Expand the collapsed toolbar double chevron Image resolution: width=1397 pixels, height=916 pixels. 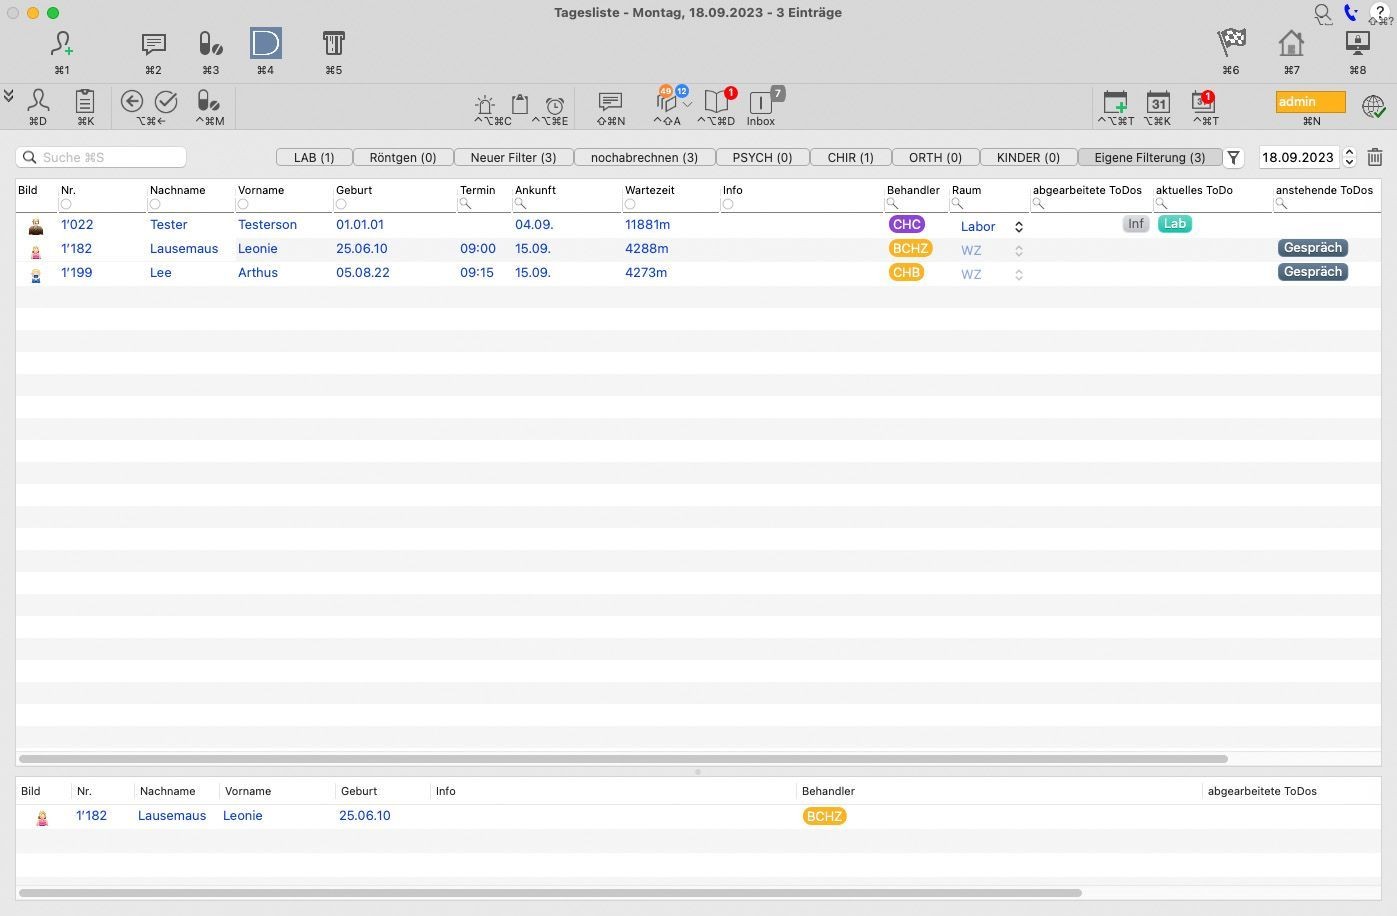coord(9,96)
